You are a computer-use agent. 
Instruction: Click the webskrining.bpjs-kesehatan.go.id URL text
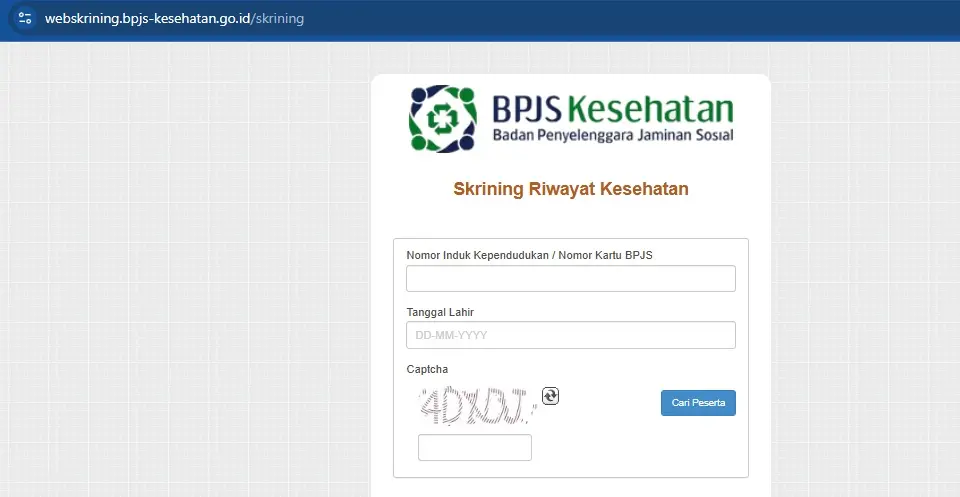click(x=174, y=18)
